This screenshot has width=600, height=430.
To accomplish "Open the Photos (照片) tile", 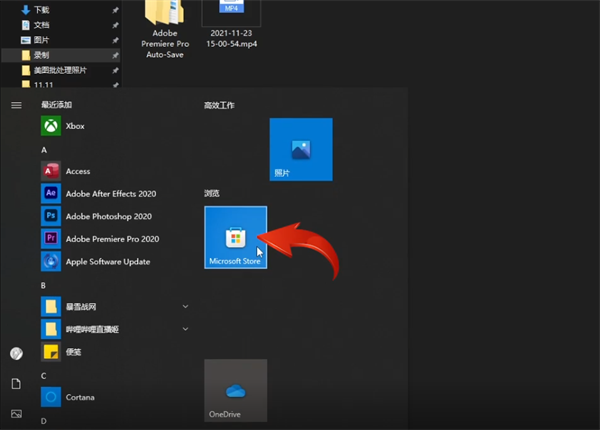I will pos(301,150).
